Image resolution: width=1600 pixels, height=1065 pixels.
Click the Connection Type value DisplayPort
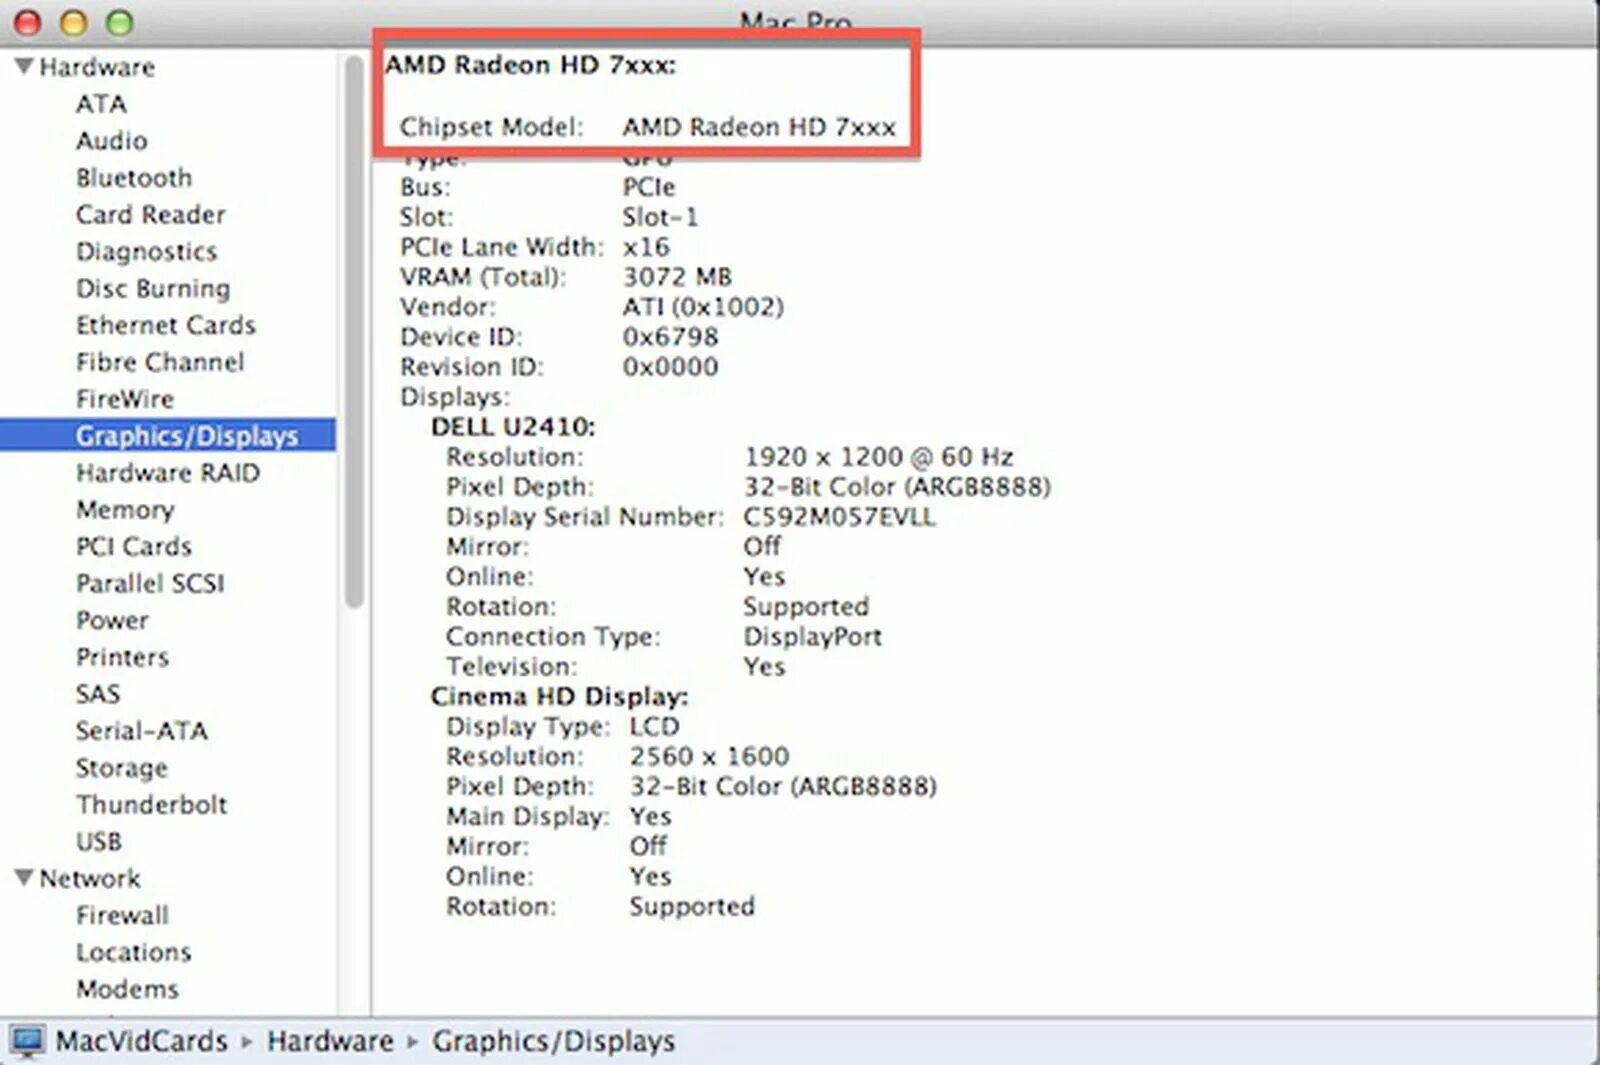(812, 637)
